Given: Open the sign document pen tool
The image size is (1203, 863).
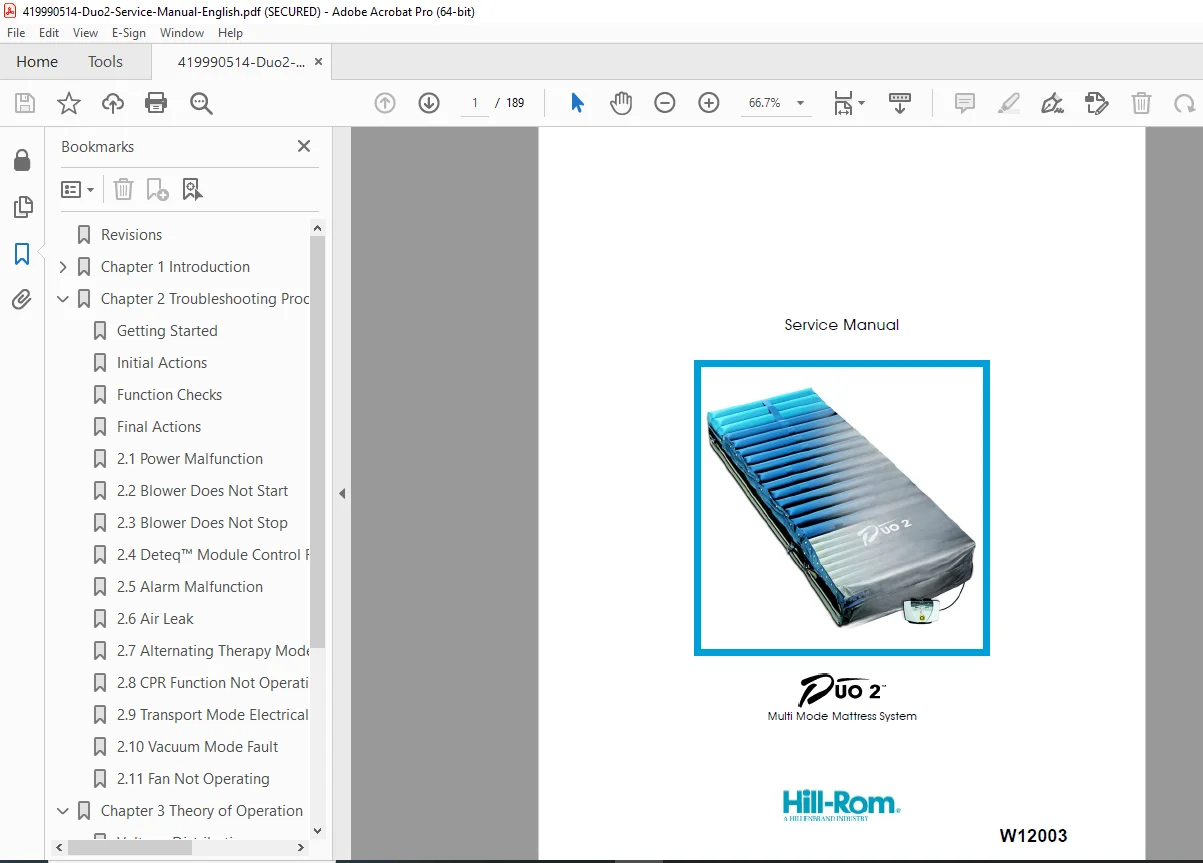Looking at the screenshot, I should pyautogui.click(x=1052, y=103).
